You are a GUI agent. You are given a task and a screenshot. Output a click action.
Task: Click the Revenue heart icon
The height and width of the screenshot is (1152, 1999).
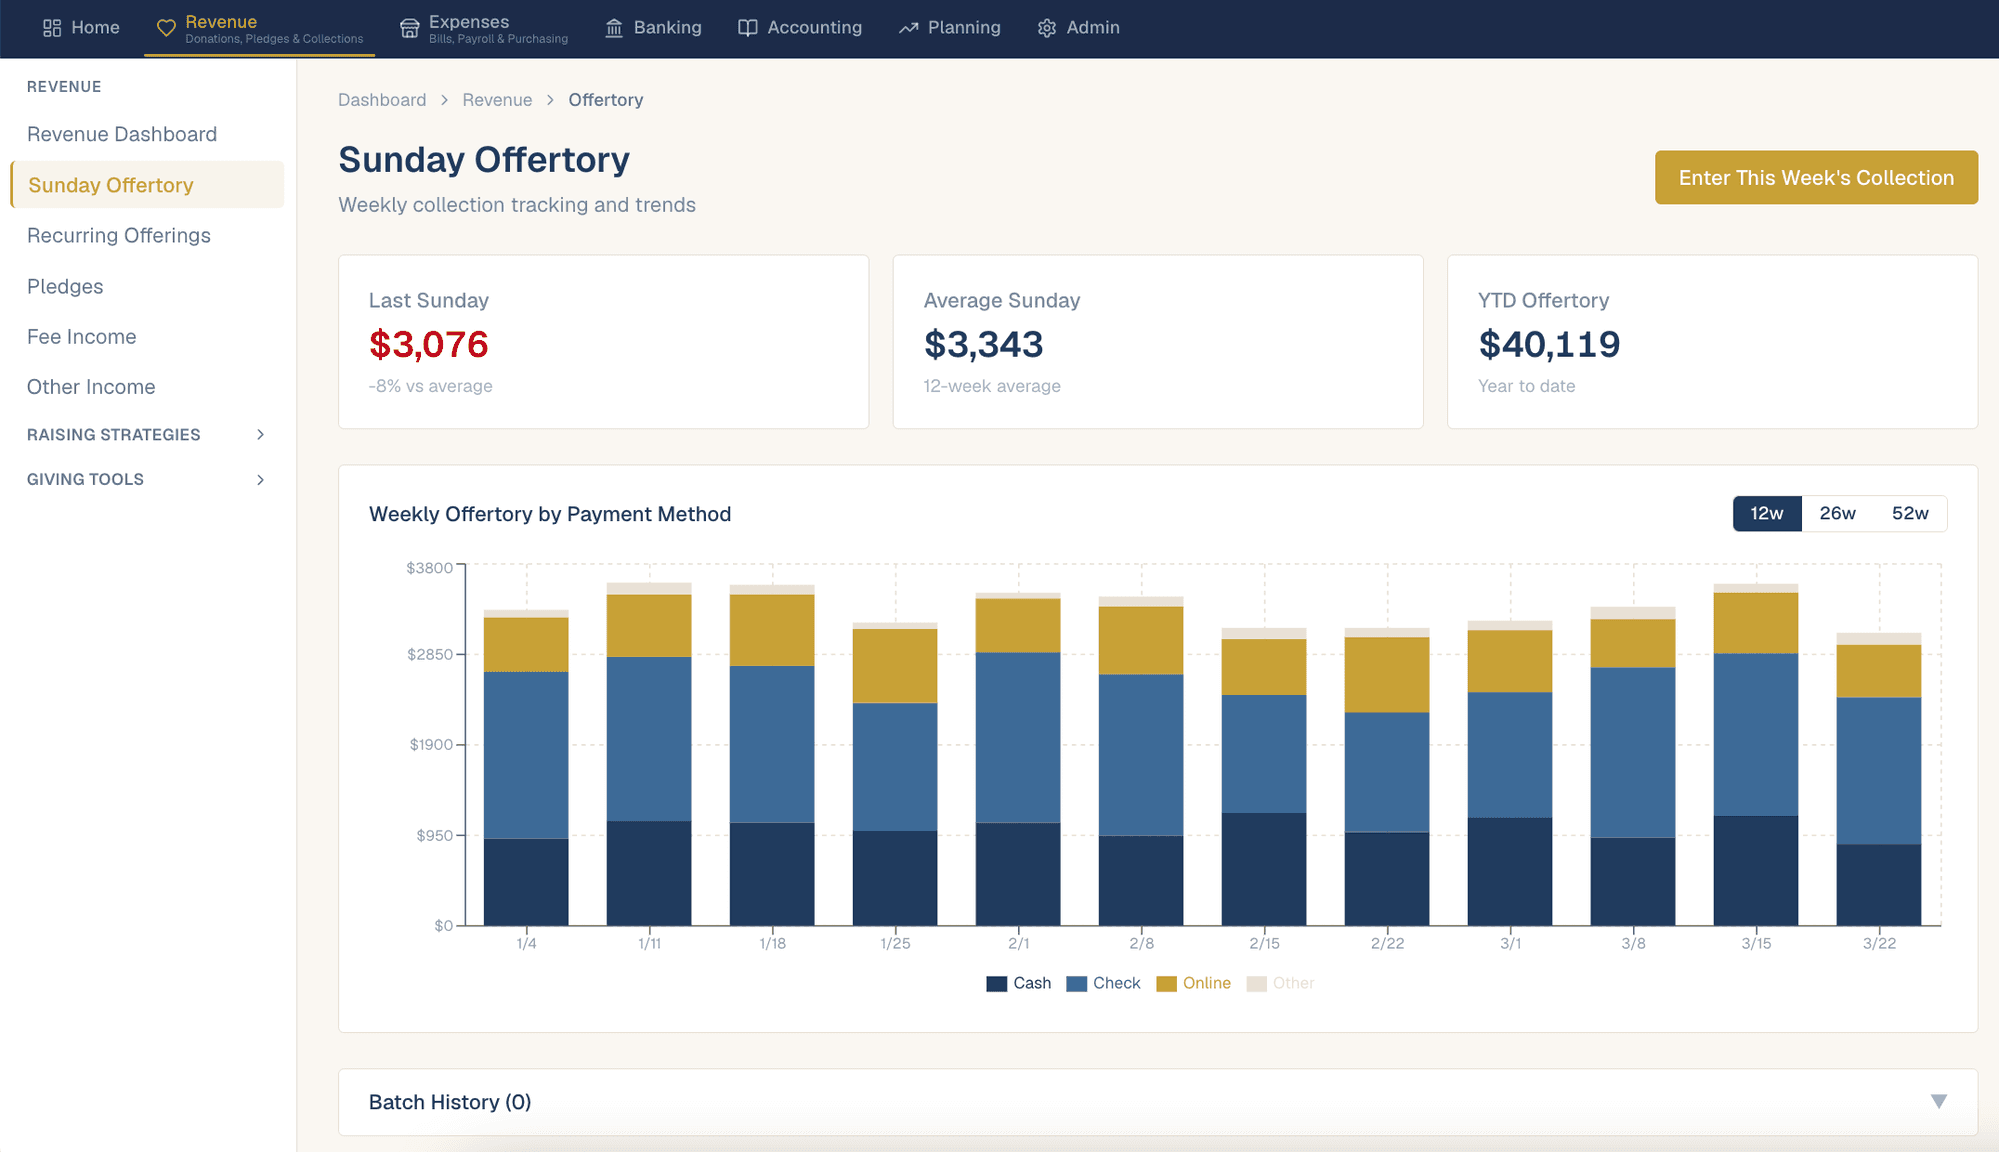[x=166, y=28]
